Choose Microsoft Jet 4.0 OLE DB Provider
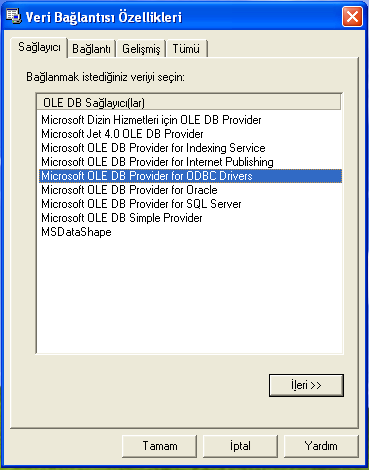 coord(190,134)
